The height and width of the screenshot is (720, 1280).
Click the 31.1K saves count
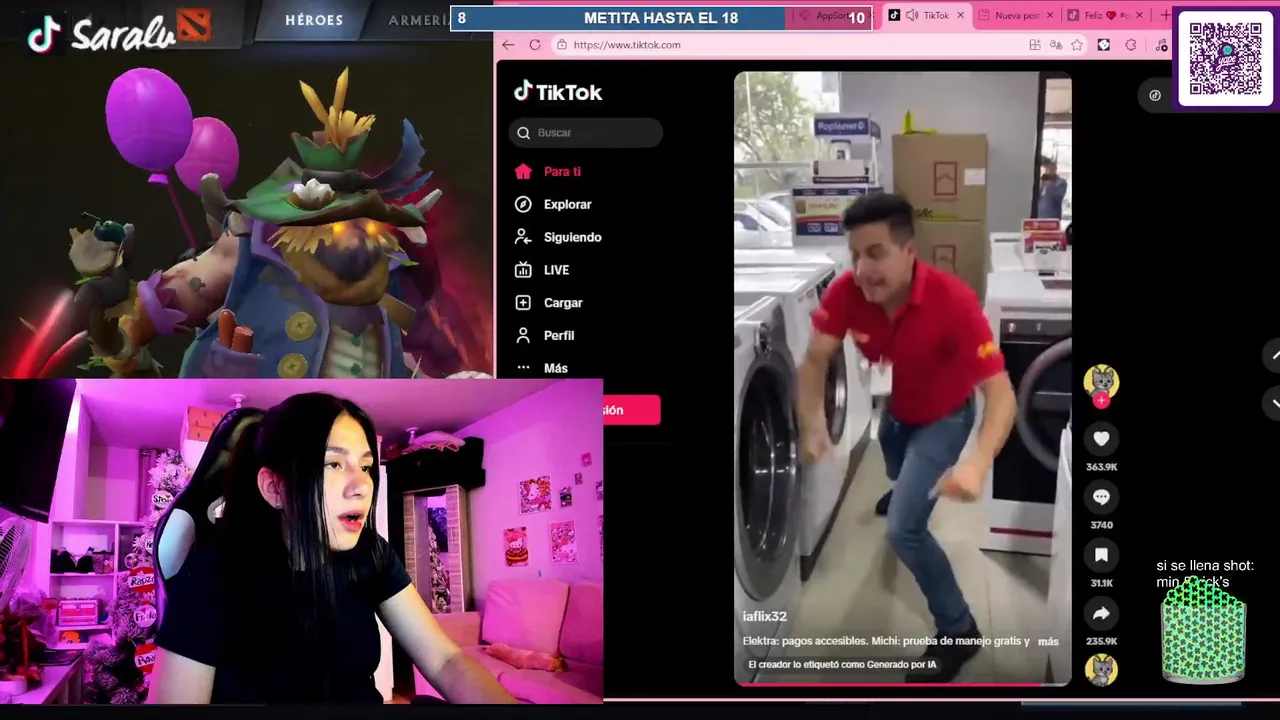click(x=1101, y=583)
